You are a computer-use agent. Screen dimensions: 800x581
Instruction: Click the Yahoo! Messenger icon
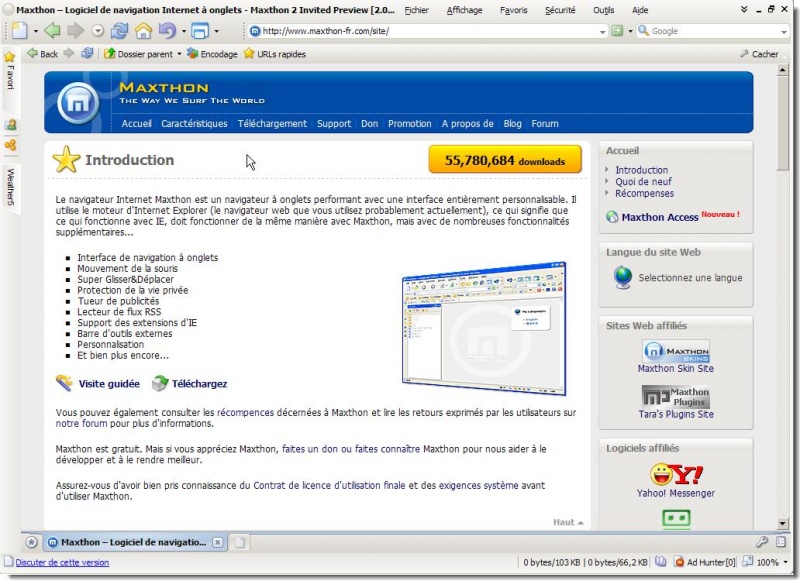tap(676, 474)
